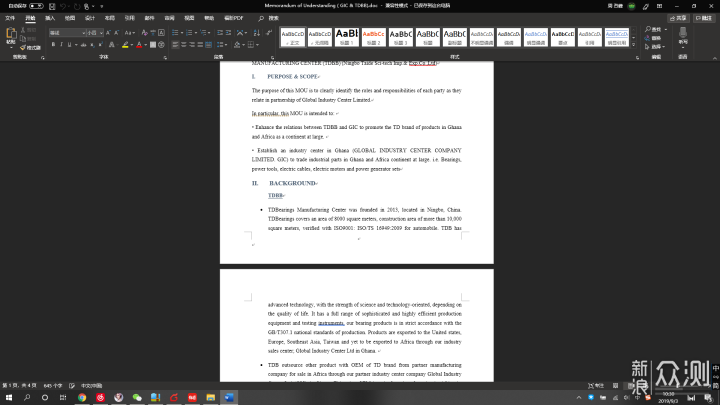This screenshot has height=405, width=720.
Task: Toggle Underline formatting
Action: pyautogui.click(x=69, y=45)
